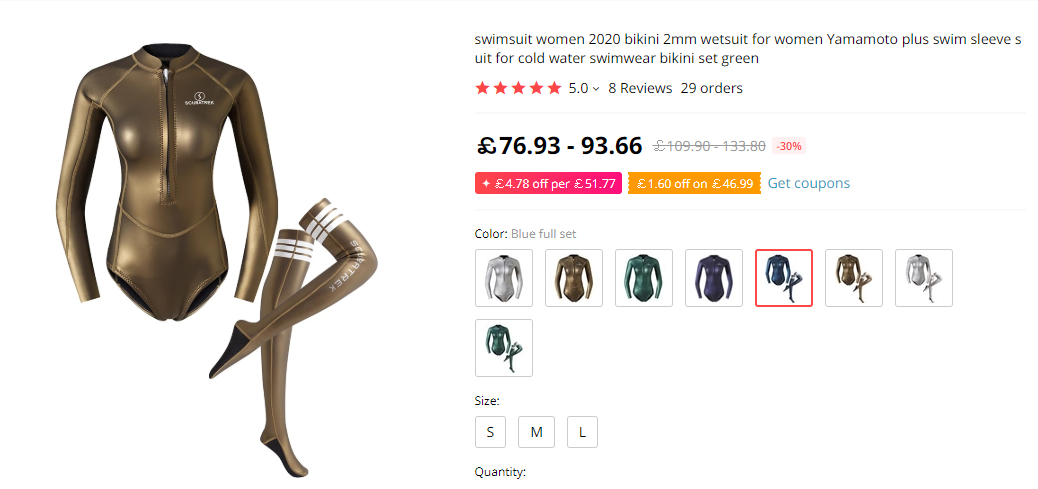Select the silver full set with stockings
The image size is (1038, 489).
click(924, 278)
